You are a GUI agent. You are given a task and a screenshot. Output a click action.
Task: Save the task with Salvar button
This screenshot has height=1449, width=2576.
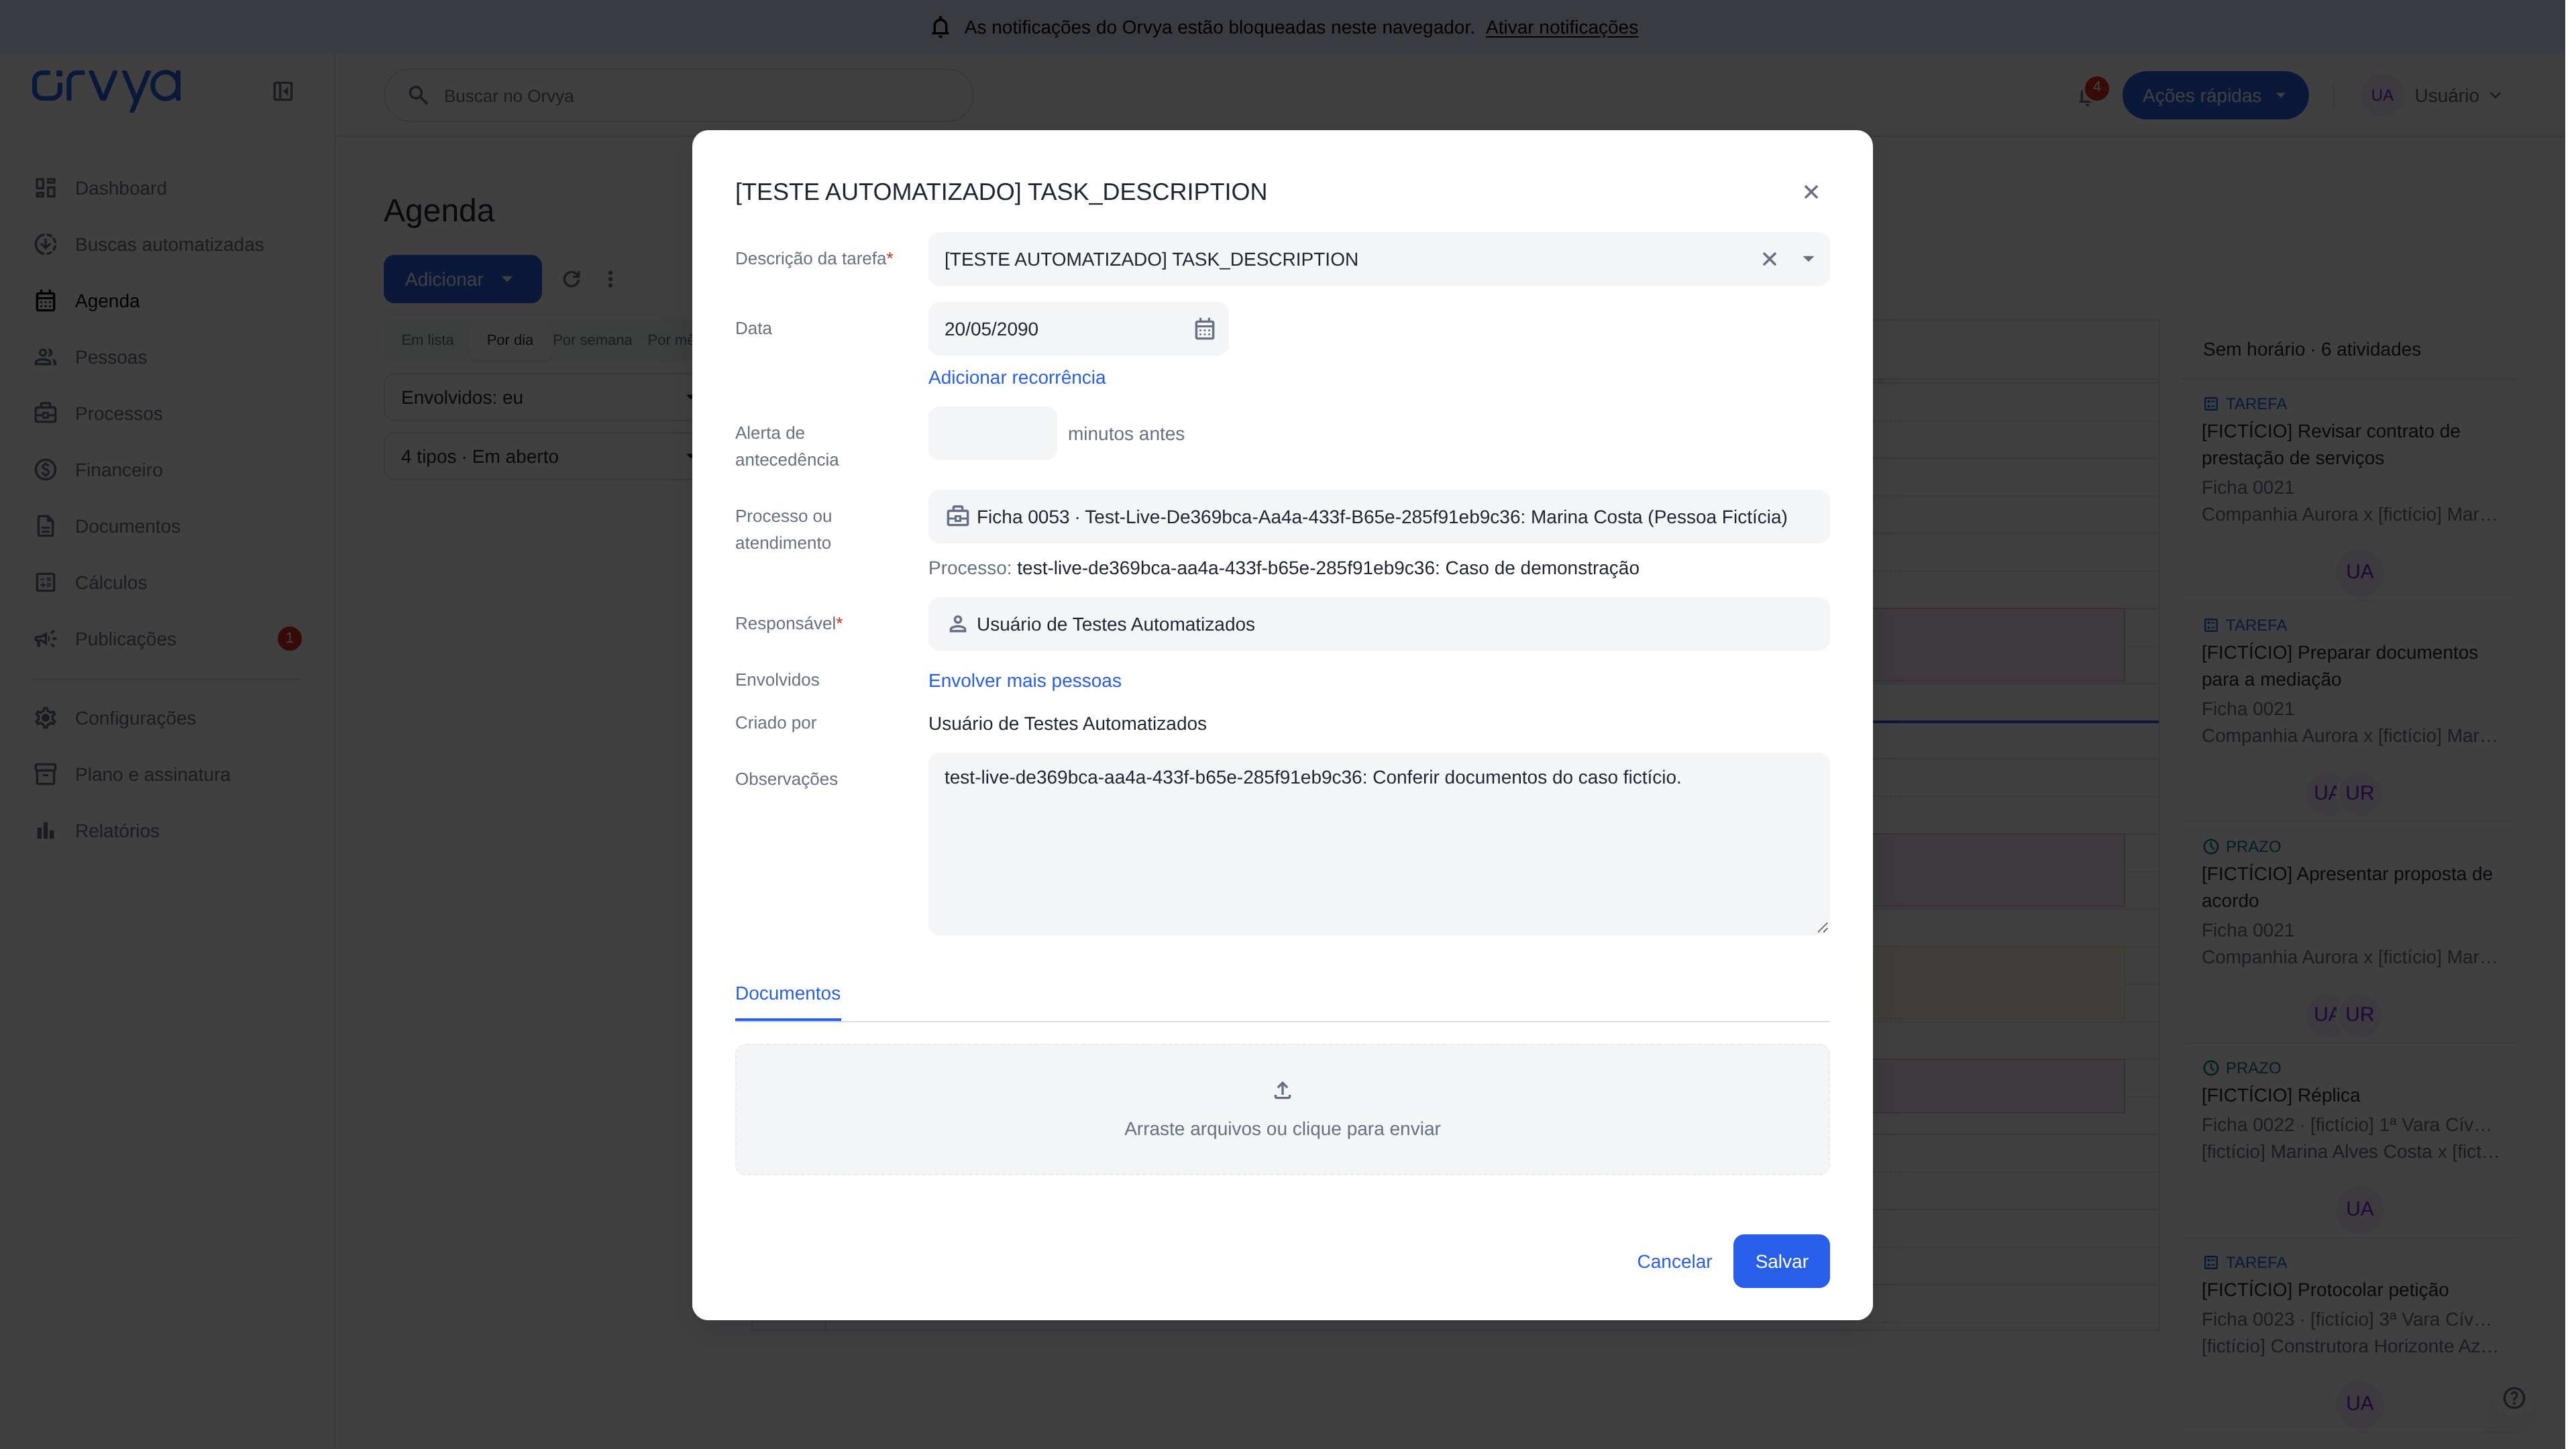pyautogui.click(x=1781, y=1261)
